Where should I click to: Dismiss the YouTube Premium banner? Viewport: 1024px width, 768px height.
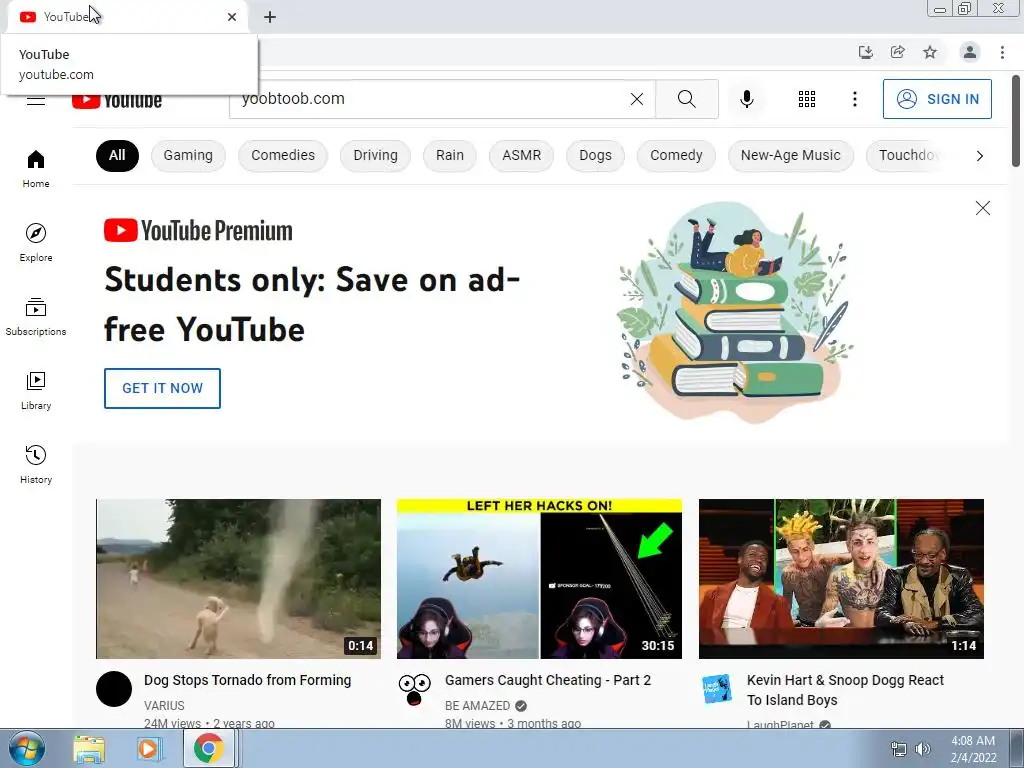(982, 208)
